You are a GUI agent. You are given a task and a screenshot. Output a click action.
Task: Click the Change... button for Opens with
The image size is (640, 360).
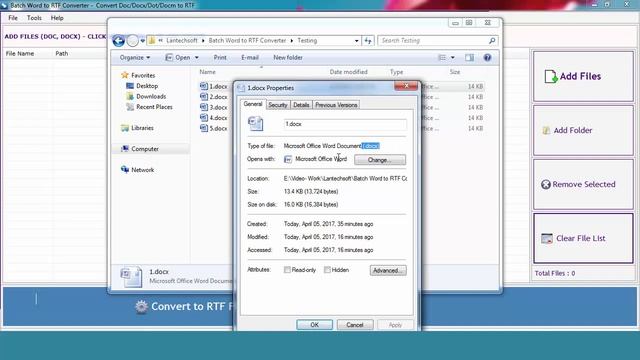tap(380, 160)
